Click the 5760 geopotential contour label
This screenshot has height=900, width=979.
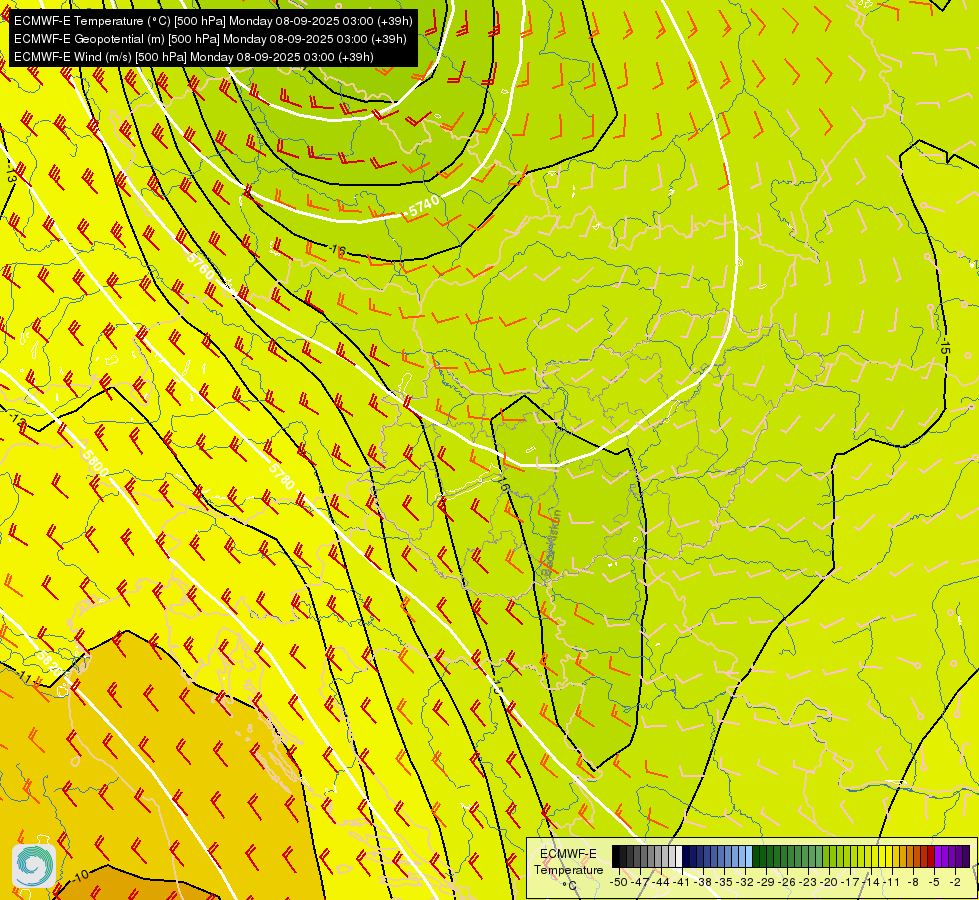coord(200,266)
